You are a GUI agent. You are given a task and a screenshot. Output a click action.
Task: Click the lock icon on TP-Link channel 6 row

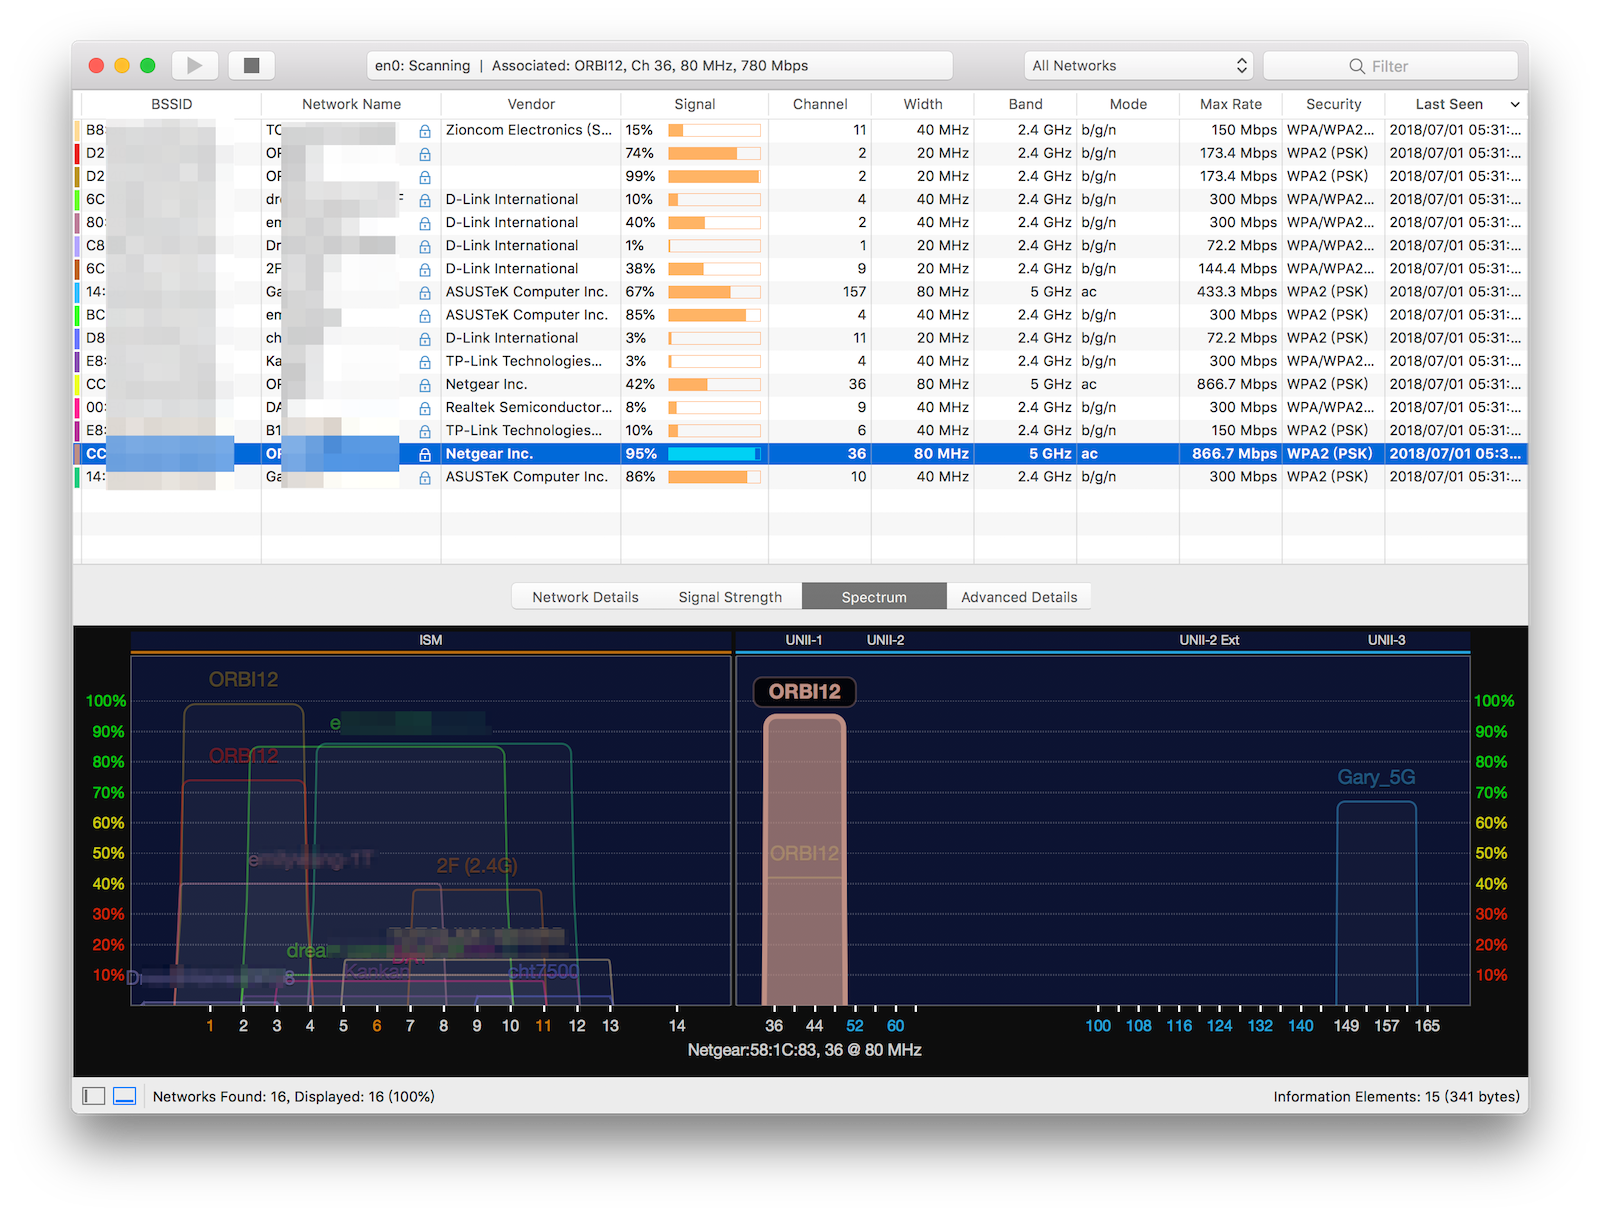[x=425, y=431]
